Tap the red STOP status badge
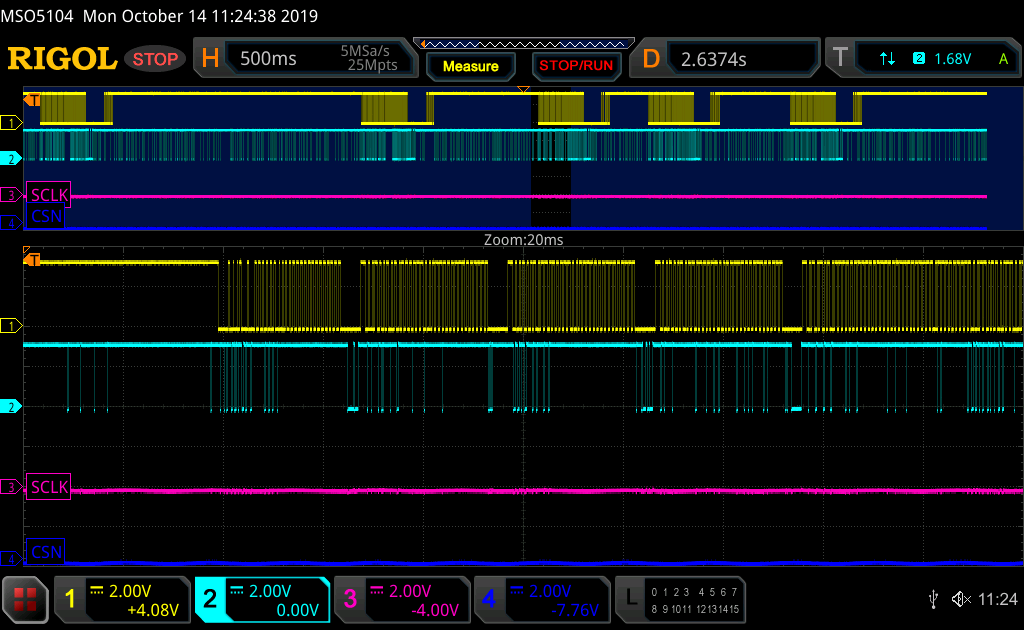 click(x=155, y=59)
